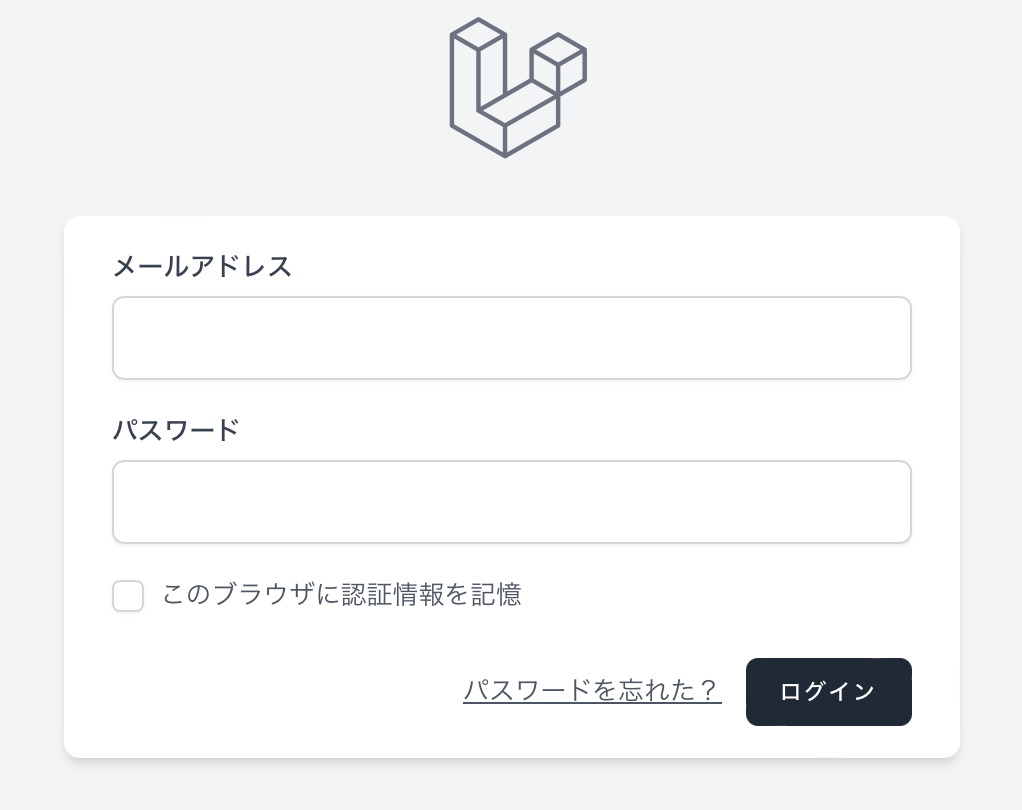This screenshot has width=1022, height=810.
Task: Click the field under the メールアドレス label
Action: pos(512,338)
